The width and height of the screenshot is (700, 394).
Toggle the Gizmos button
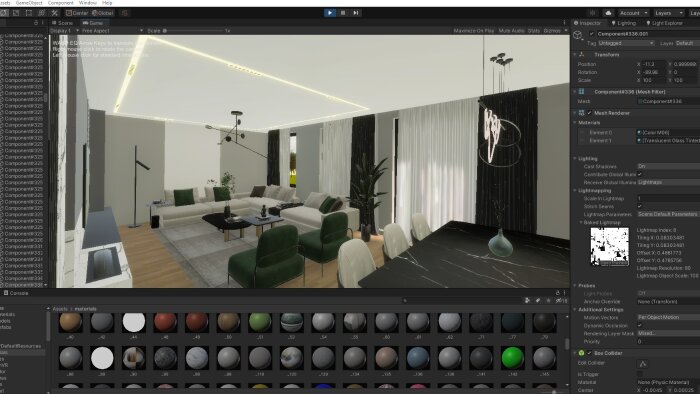pos(552,31)
